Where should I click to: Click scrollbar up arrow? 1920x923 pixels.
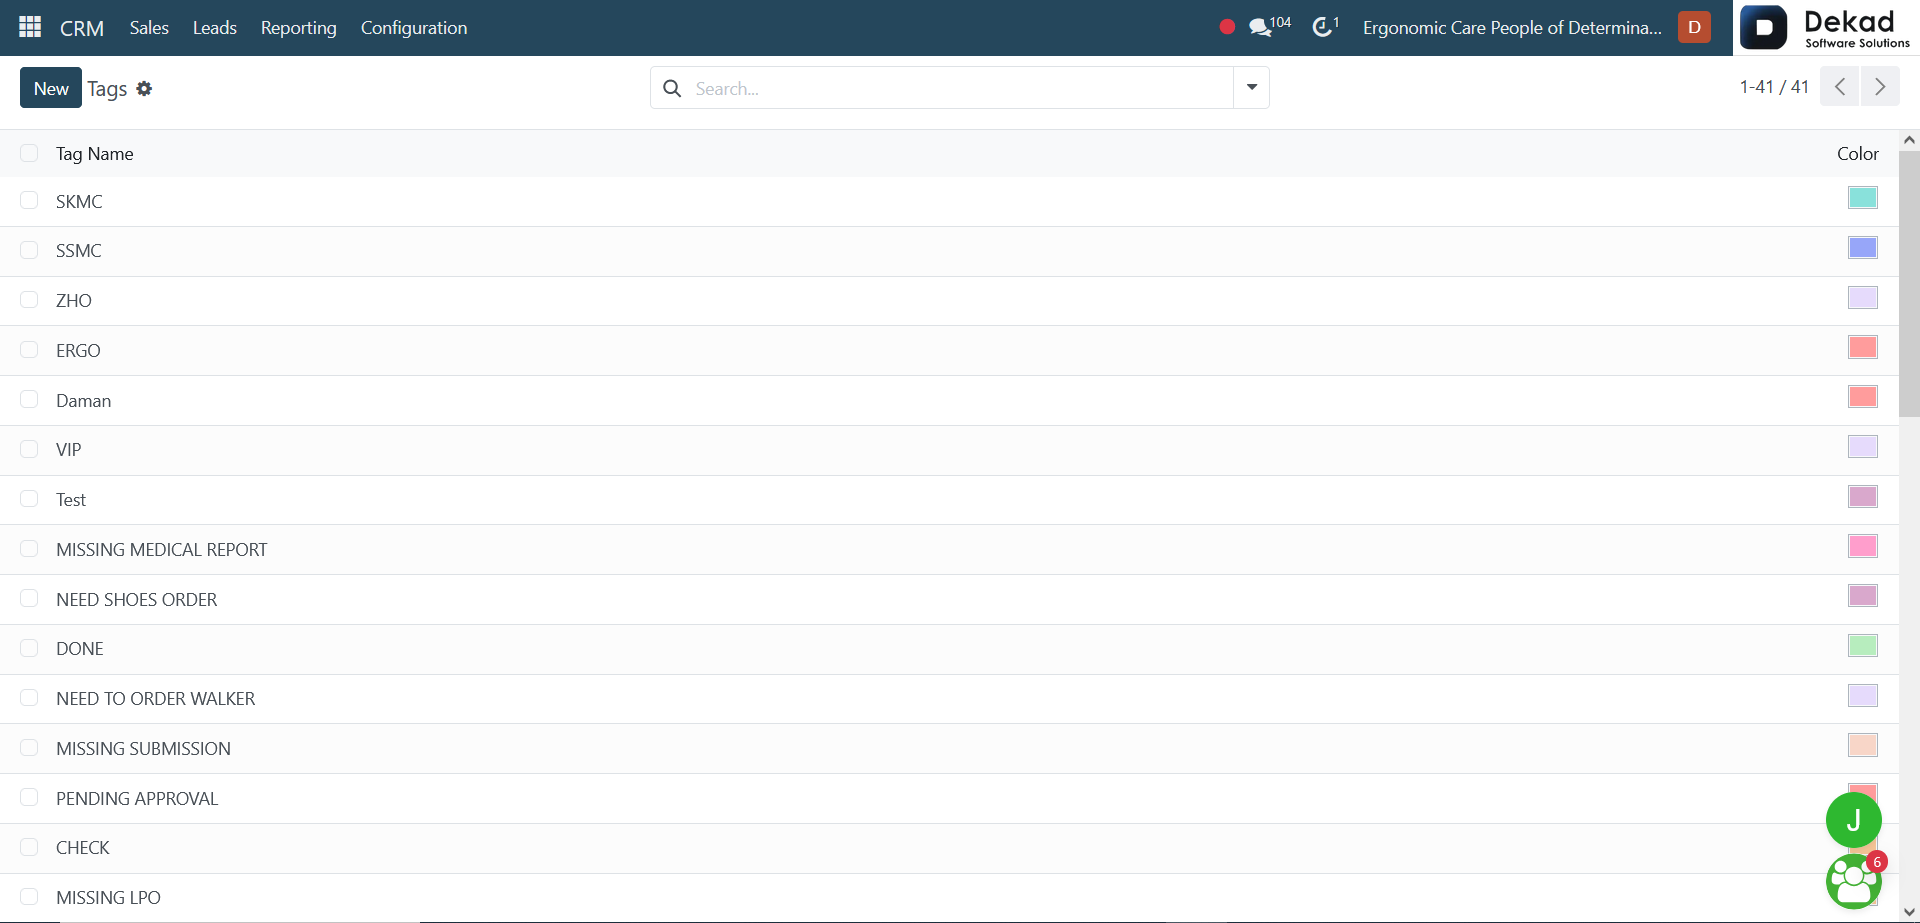(x=1909, y=140)
